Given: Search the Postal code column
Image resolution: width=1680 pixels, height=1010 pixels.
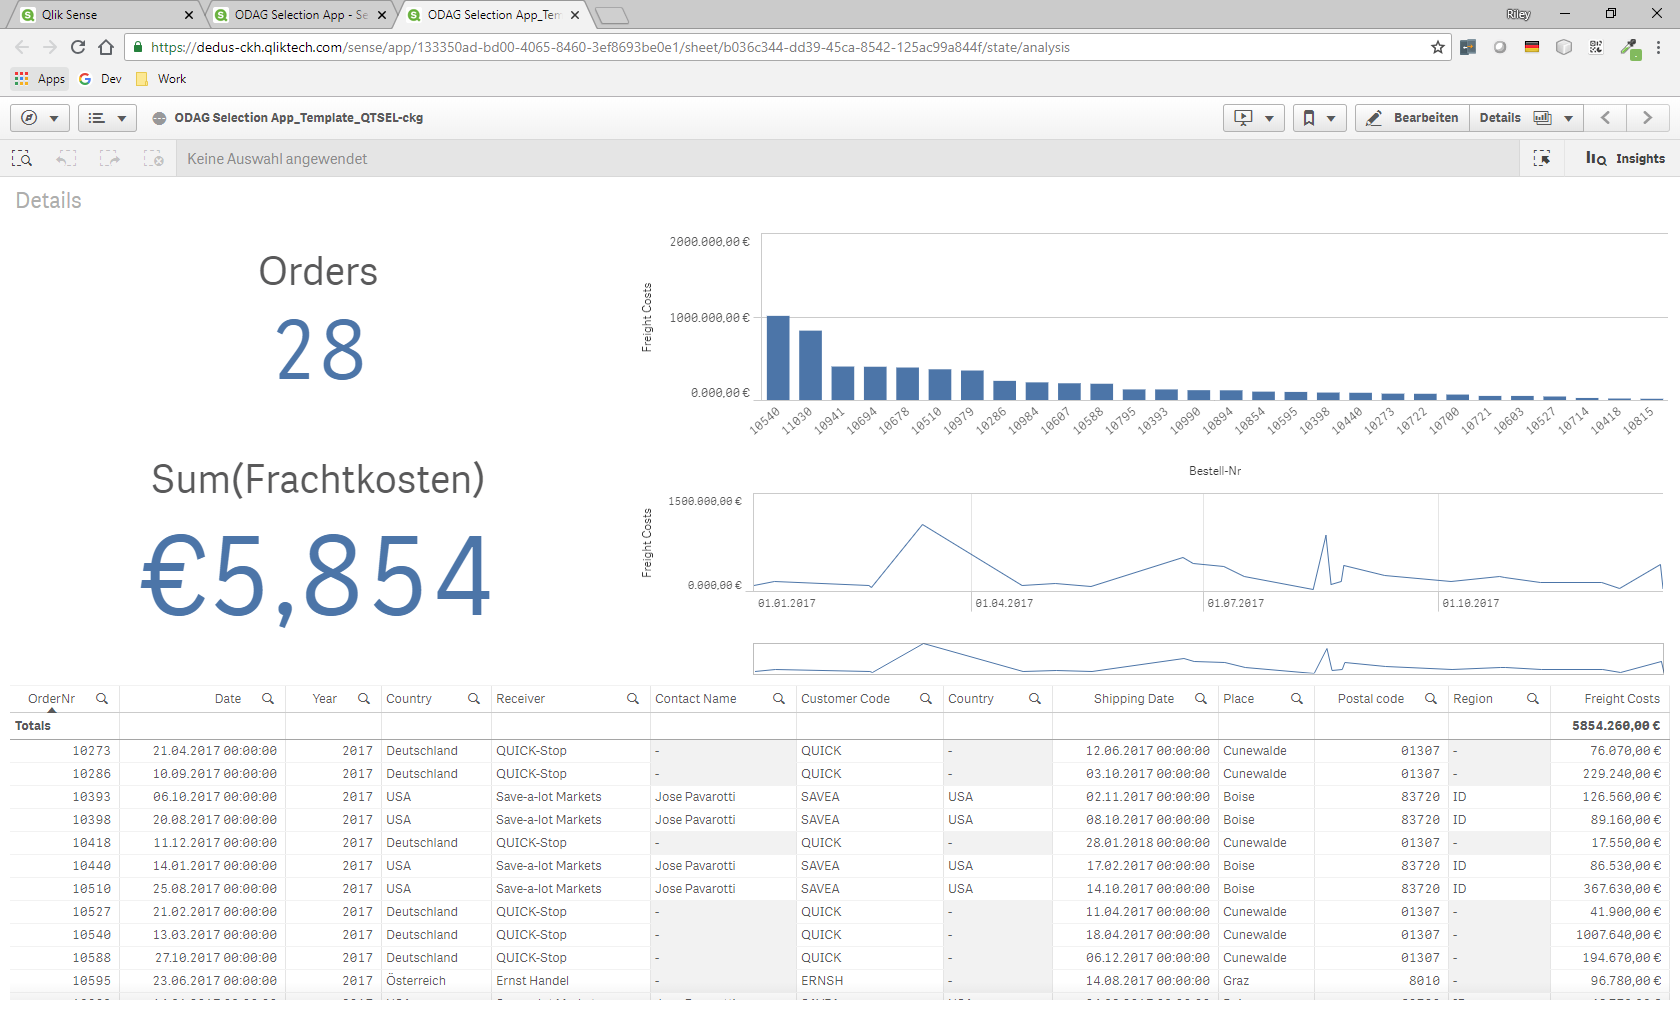Looking at the screenshot, I should coord(1431,699).
